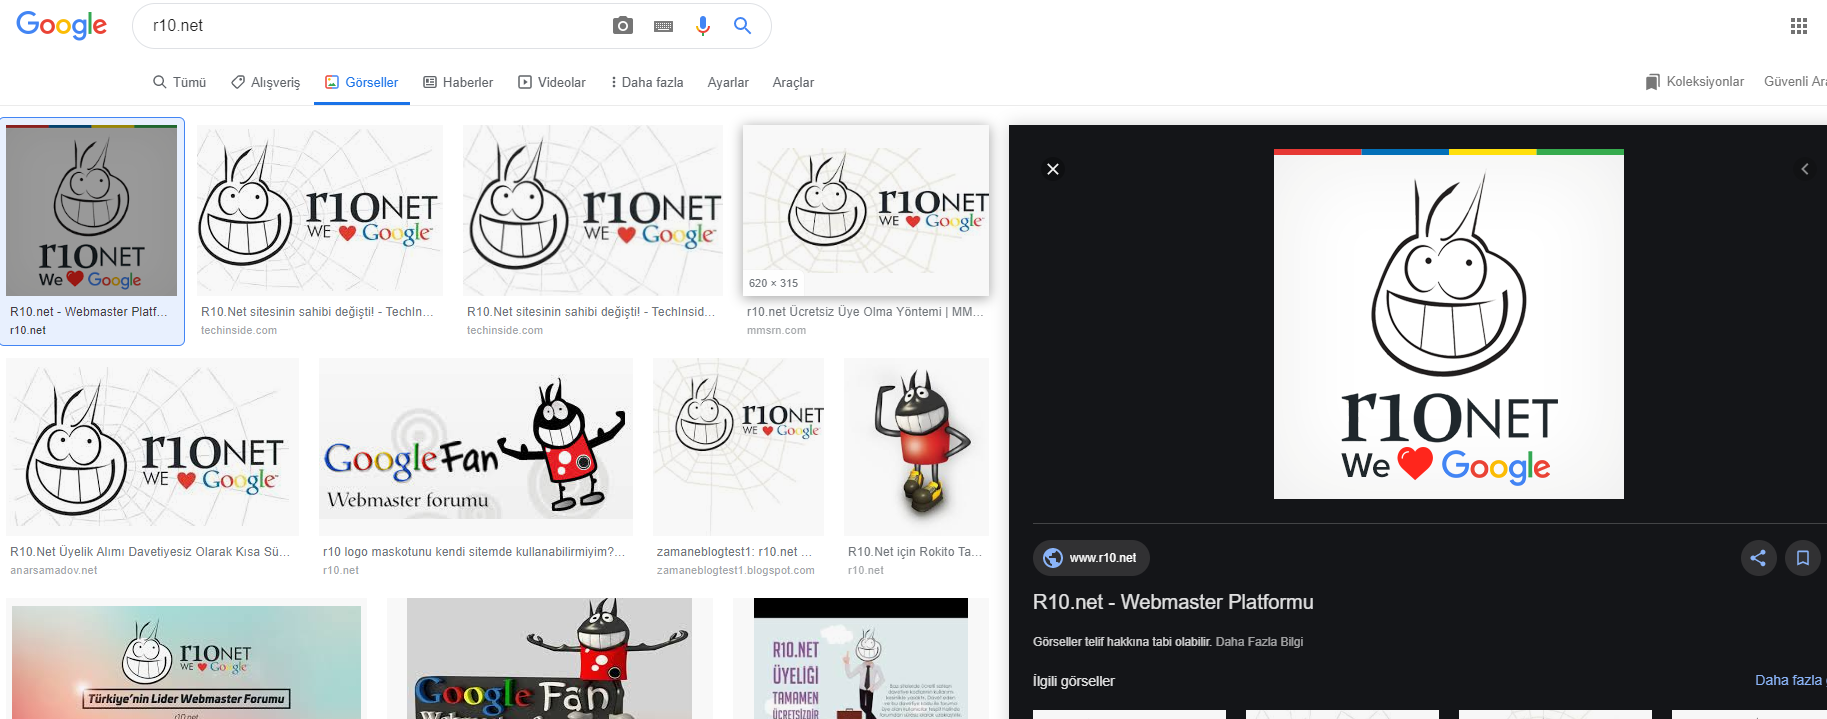The image size is (1827, 719).
Task: Open the Türkiye'nin Lider Webmaster Forumu image
Action: [186, 661]
